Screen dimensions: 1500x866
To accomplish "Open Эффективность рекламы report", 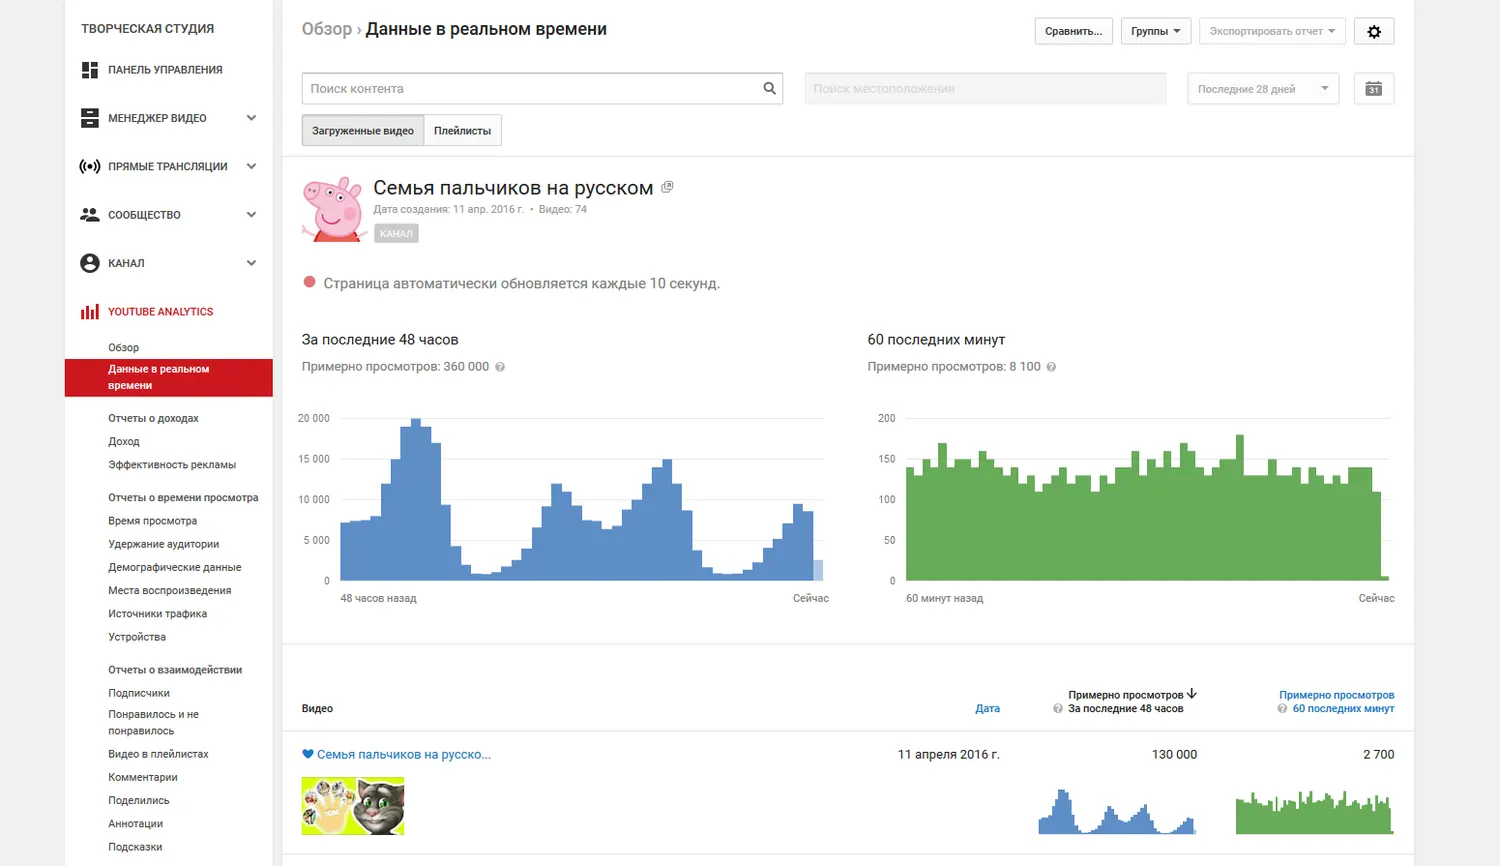I will [172, 465].
